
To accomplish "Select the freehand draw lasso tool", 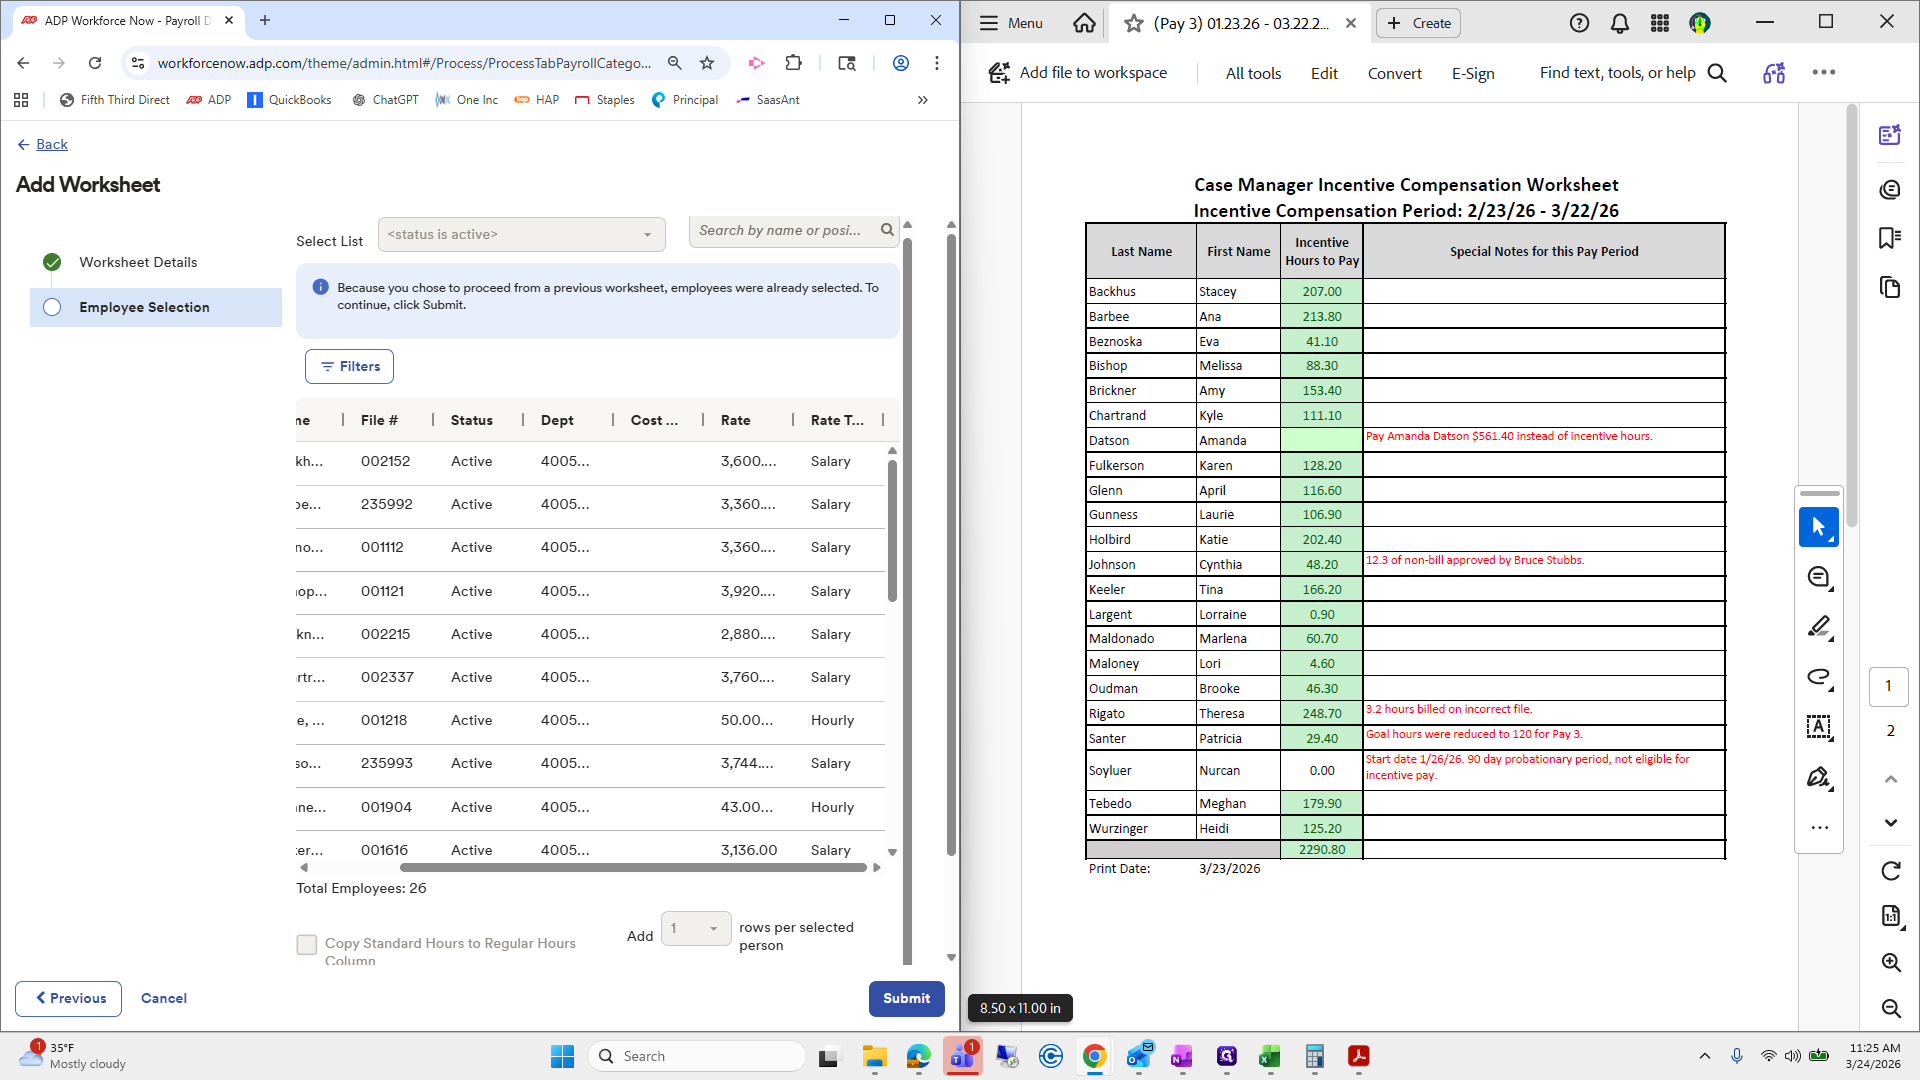I will [1818, 677].
